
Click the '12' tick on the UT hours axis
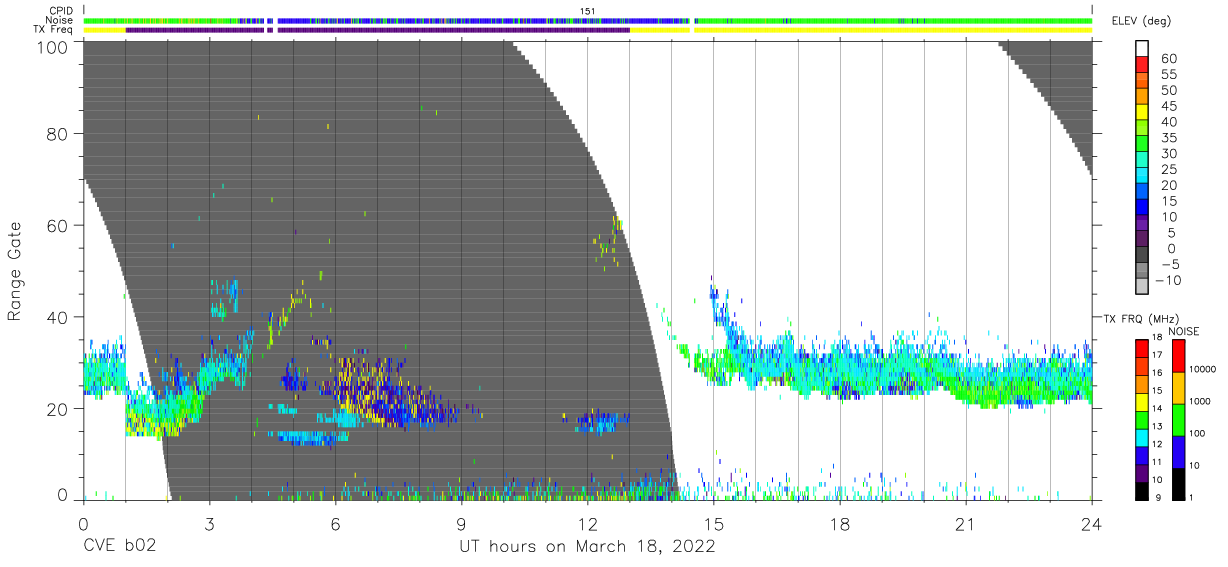click(x=587, y=523)
